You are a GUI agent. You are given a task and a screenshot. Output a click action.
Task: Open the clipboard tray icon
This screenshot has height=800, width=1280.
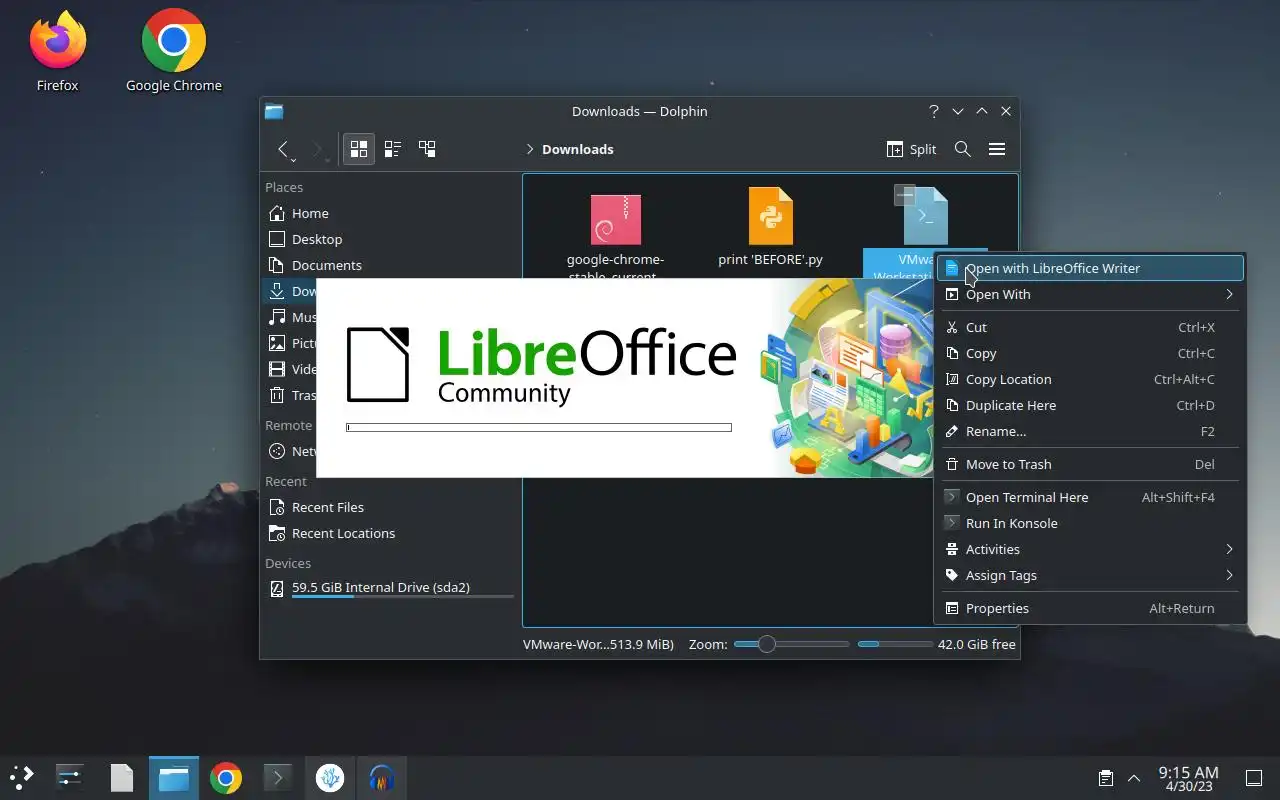pyautogui.click(x=1105, y=778)
